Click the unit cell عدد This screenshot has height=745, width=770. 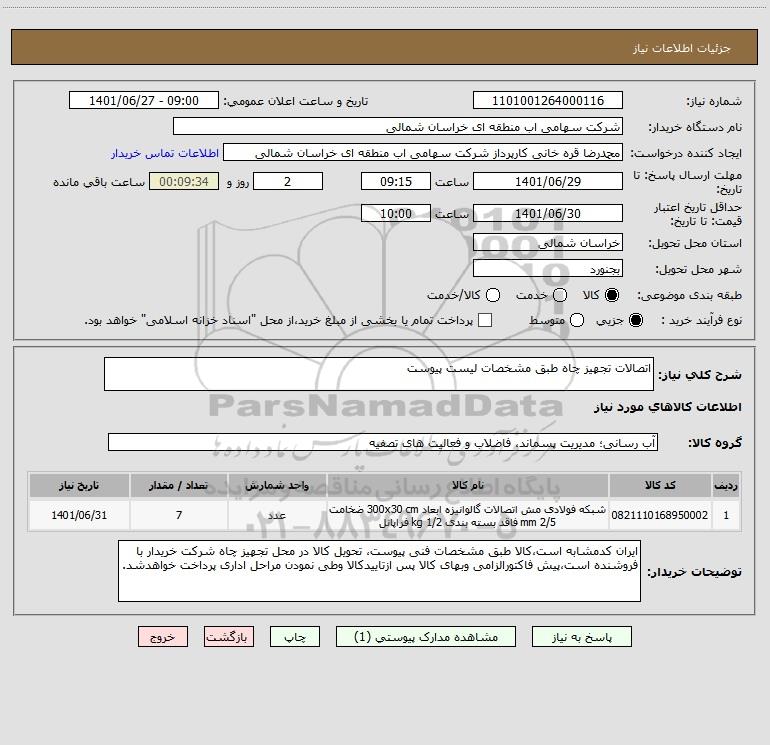pos(277,515)
